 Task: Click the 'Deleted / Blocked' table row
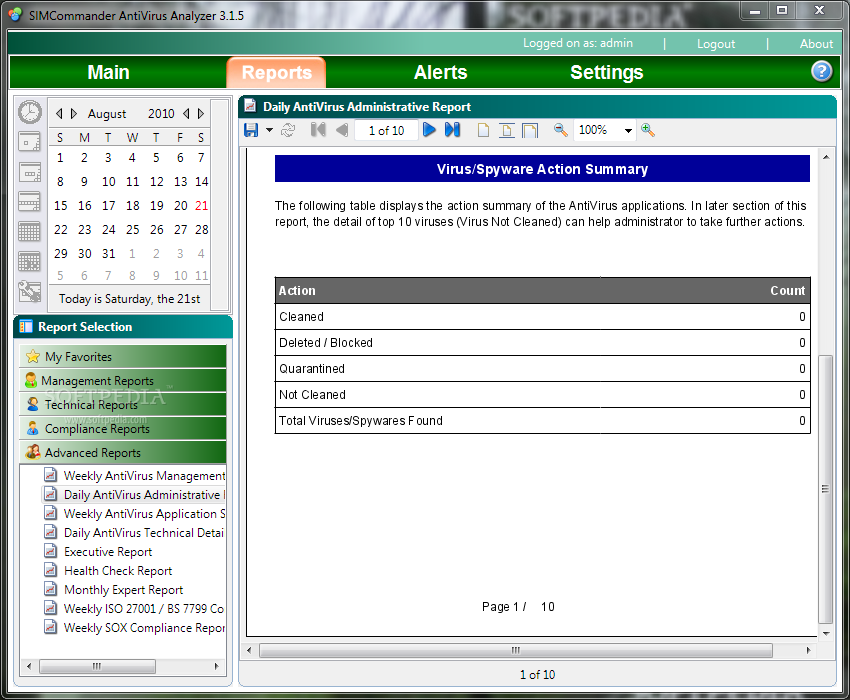tap(542, 343)
